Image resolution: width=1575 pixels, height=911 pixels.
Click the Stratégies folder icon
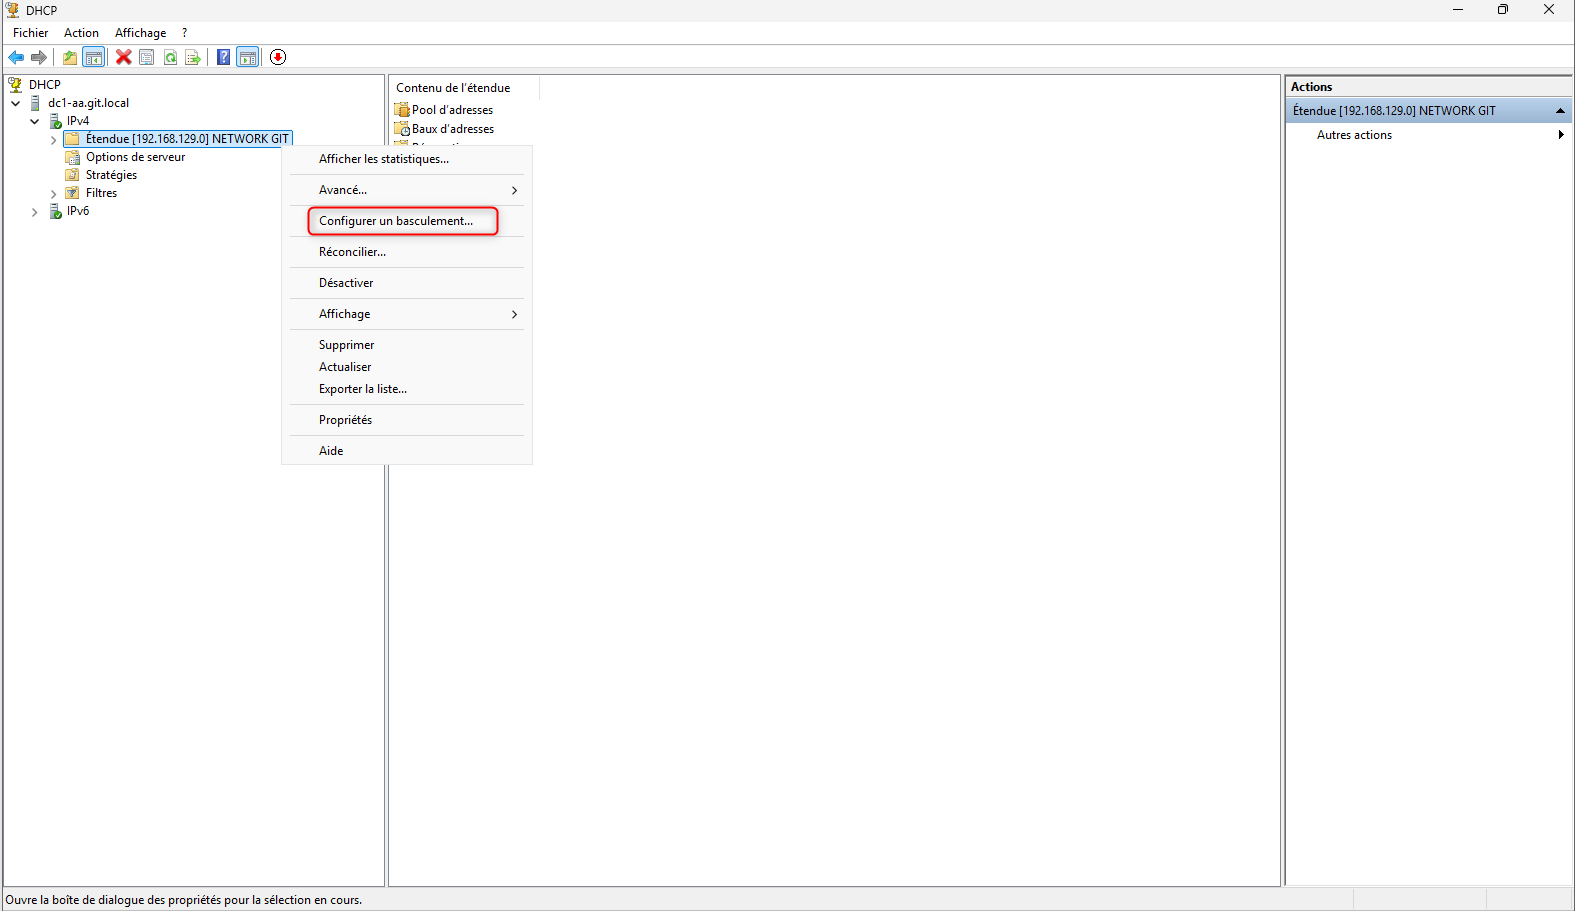(x=73, y=175)
